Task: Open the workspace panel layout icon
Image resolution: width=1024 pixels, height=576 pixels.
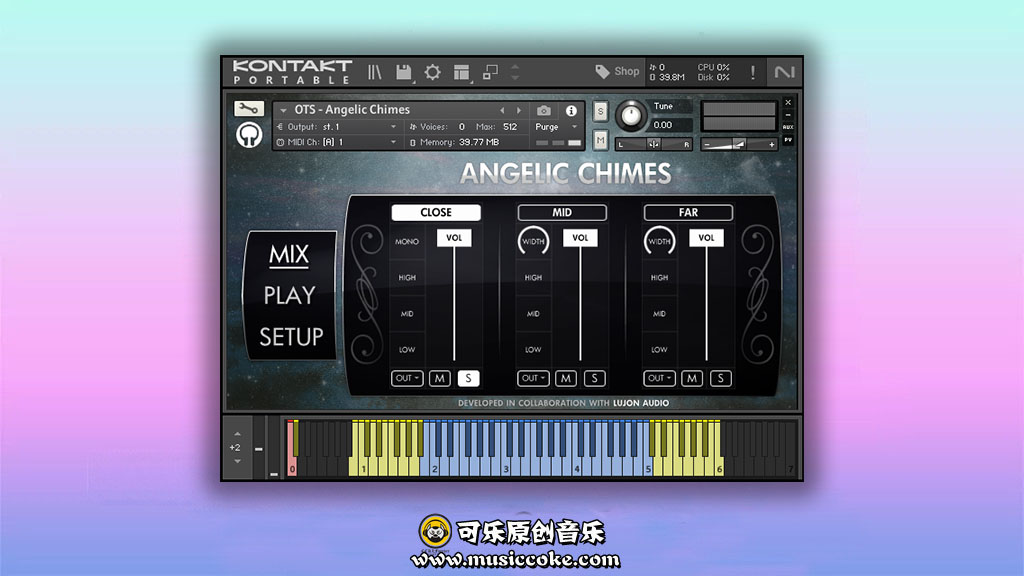Action: pos(462,72)
